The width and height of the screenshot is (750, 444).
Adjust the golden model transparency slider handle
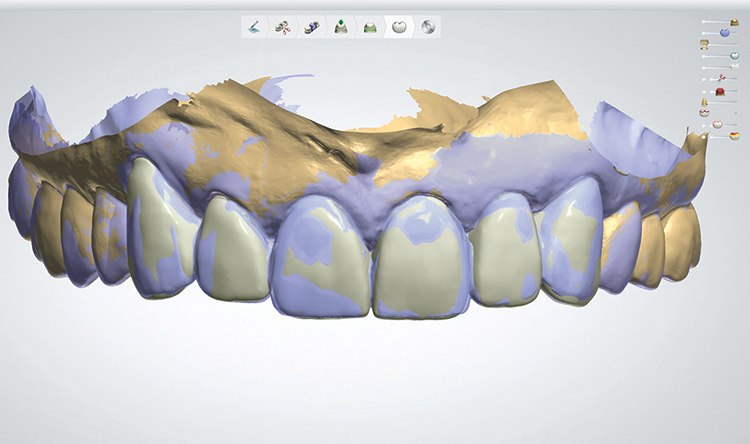(734, 22)
